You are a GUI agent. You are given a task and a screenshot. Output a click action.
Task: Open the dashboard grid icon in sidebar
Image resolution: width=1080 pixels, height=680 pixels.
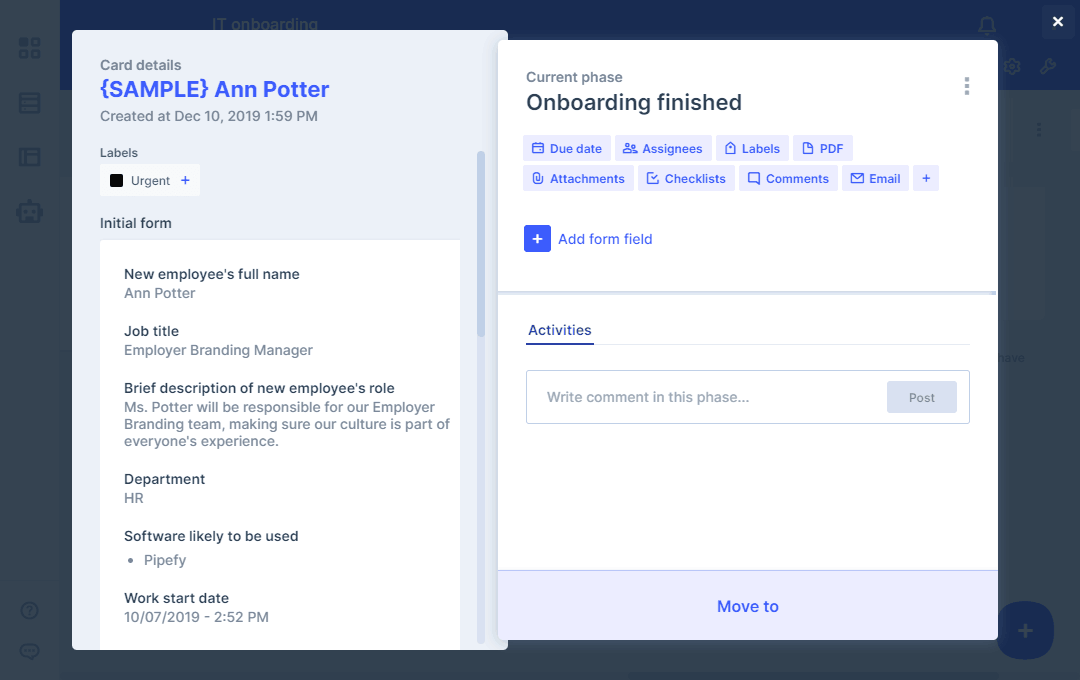pos(30,48)
